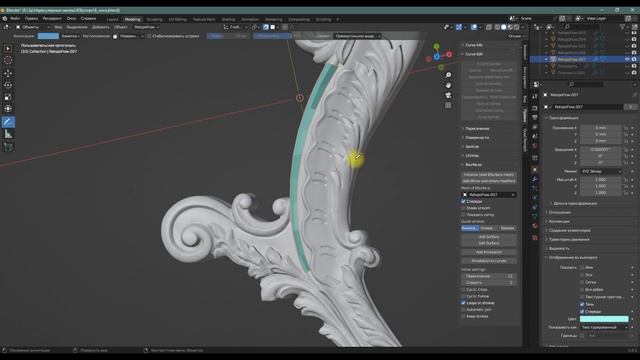The image size is (640, 360).
Task: Open the Output properties tab icon
Action: coord(535,118)
